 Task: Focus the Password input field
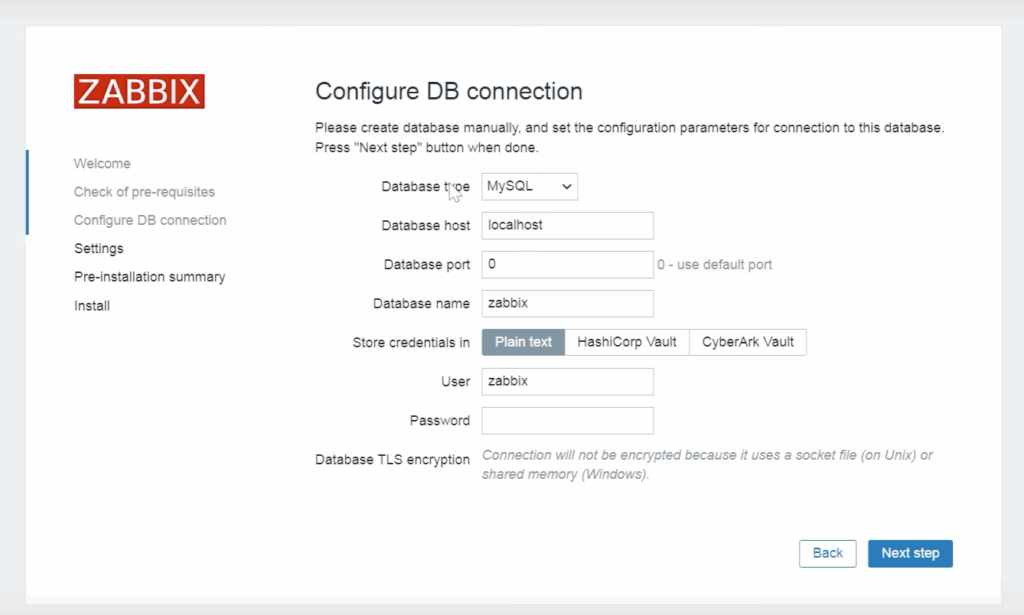[568, 420]
